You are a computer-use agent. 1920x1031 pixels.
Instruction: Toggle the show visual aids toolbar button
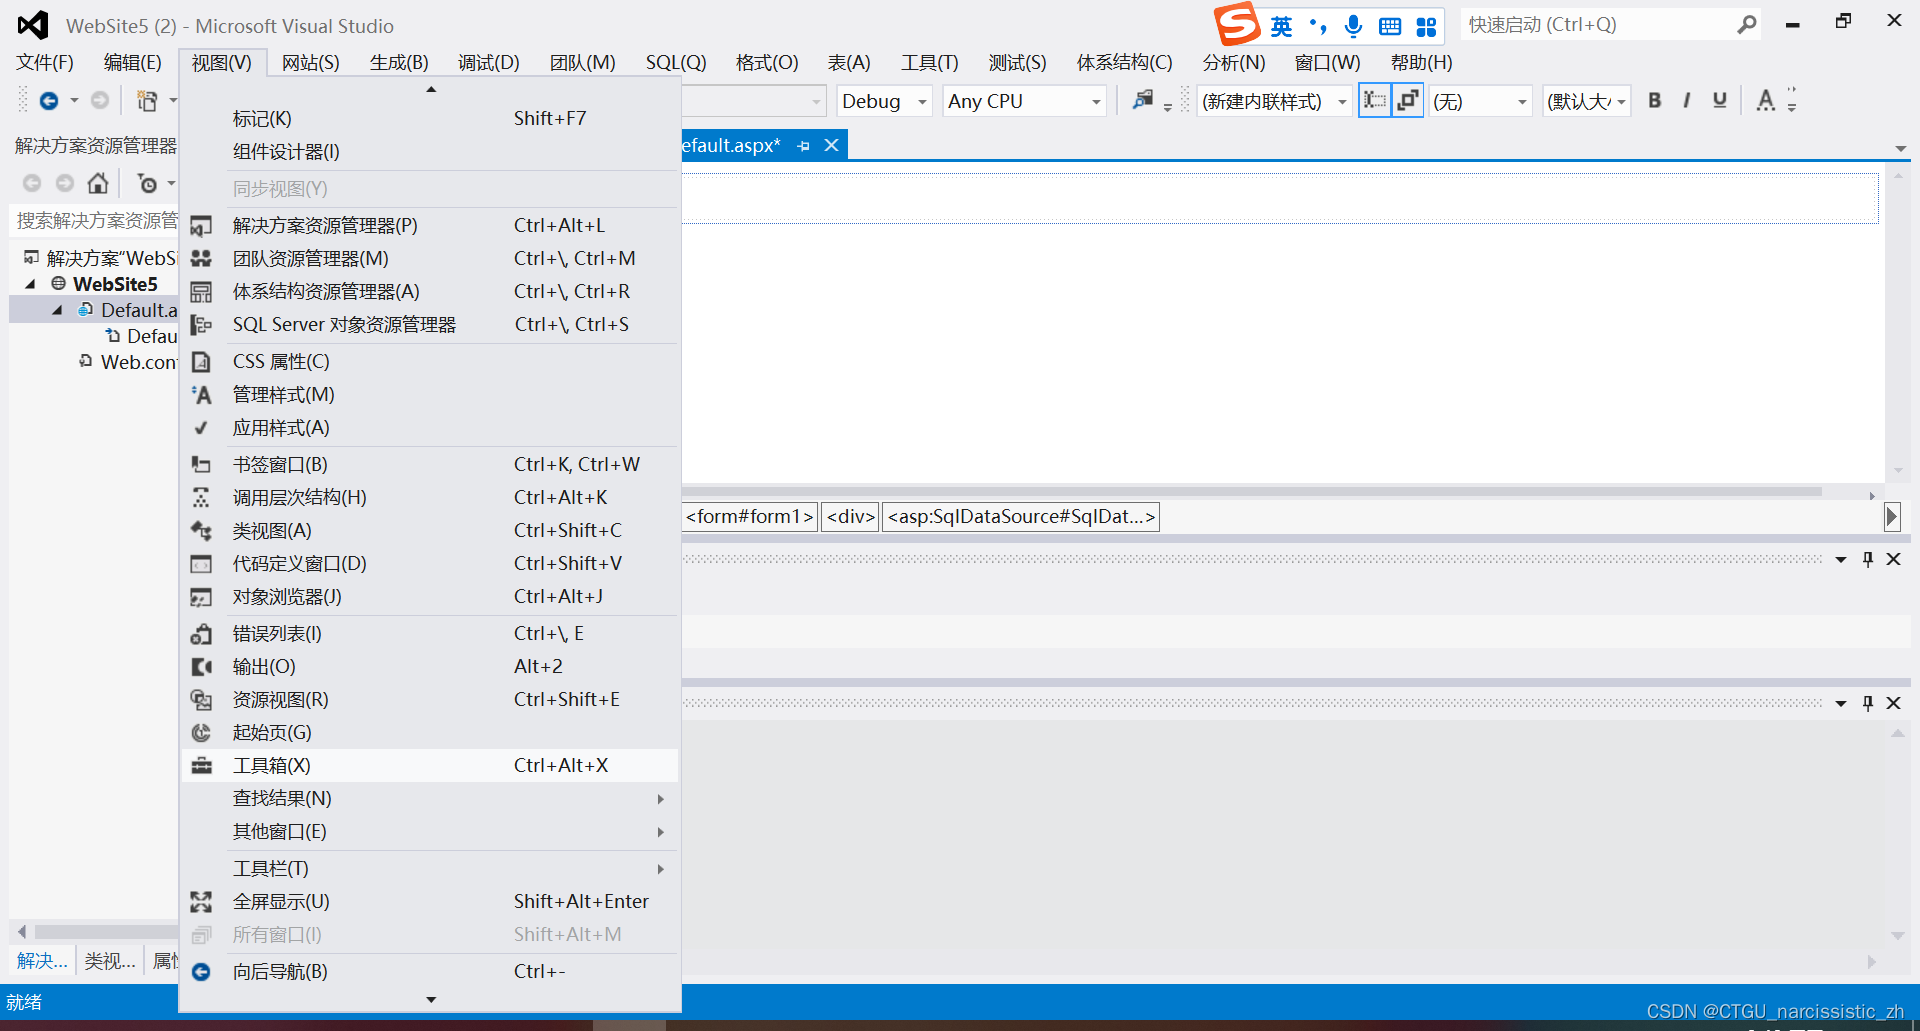1375,100
